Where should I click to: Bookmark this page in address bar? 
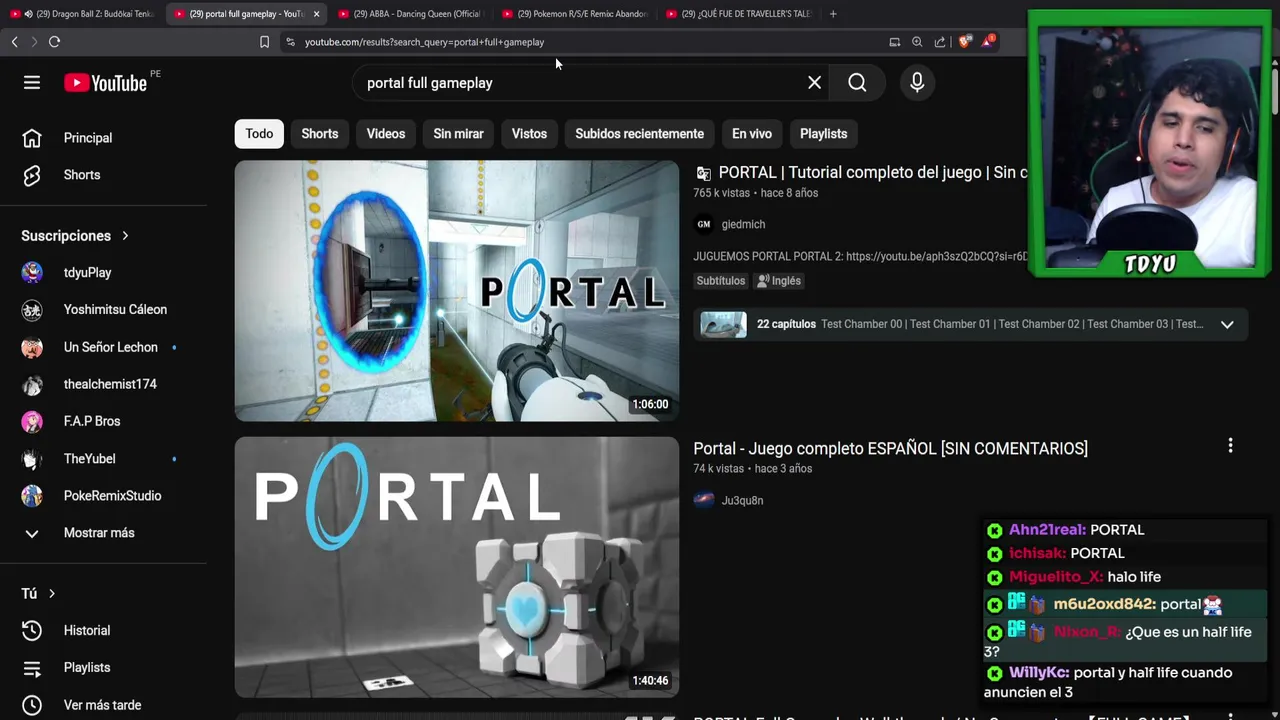[x=264, y=42]
